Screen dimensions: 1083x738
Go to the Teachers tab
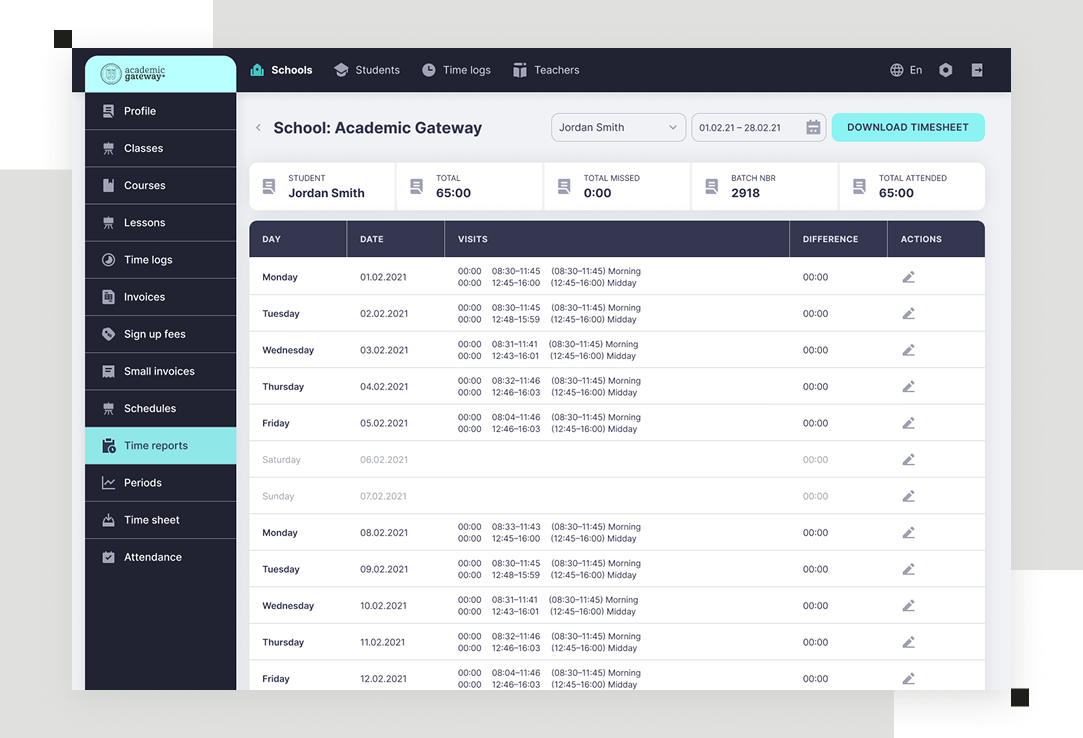click(546, 70)
